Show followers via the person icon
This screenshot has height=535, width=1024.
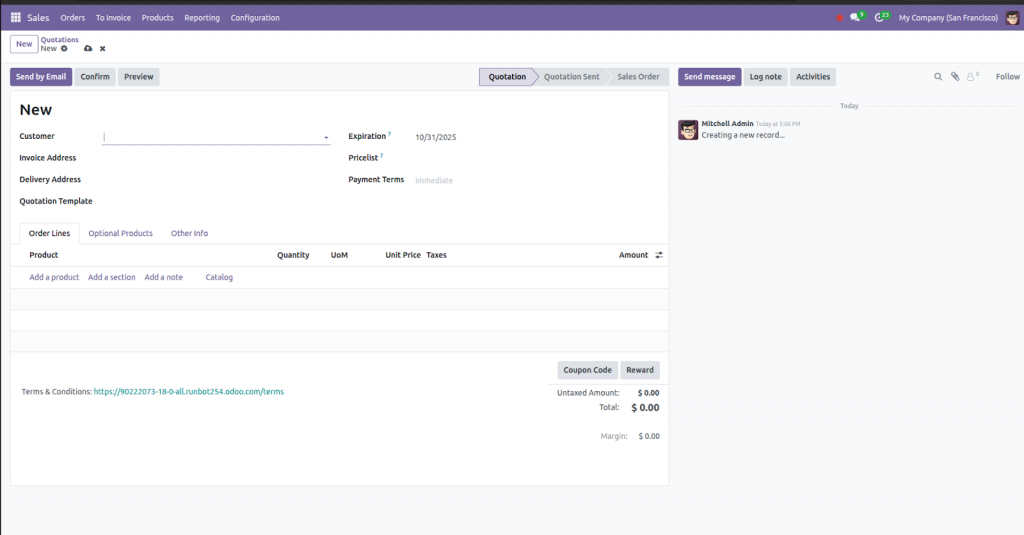click(971, 77)
